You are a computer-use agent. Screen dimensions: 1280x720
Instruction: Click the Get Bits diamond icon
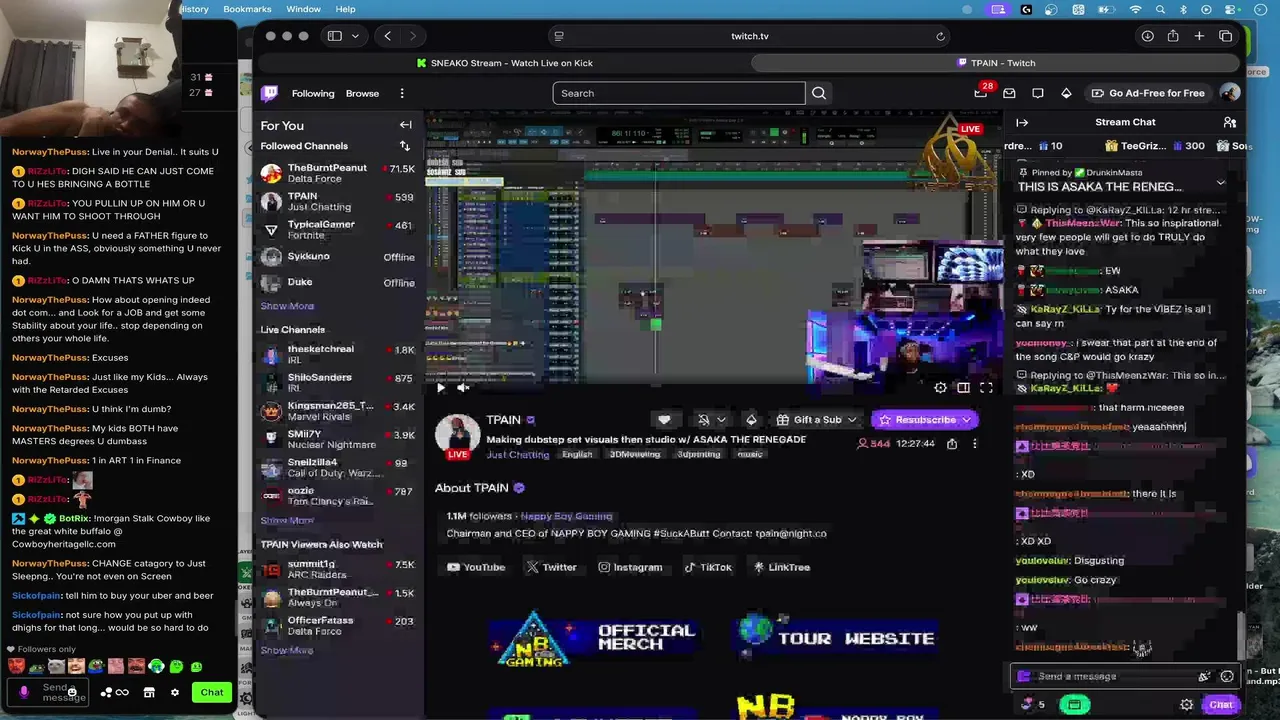pos(1066,93)
